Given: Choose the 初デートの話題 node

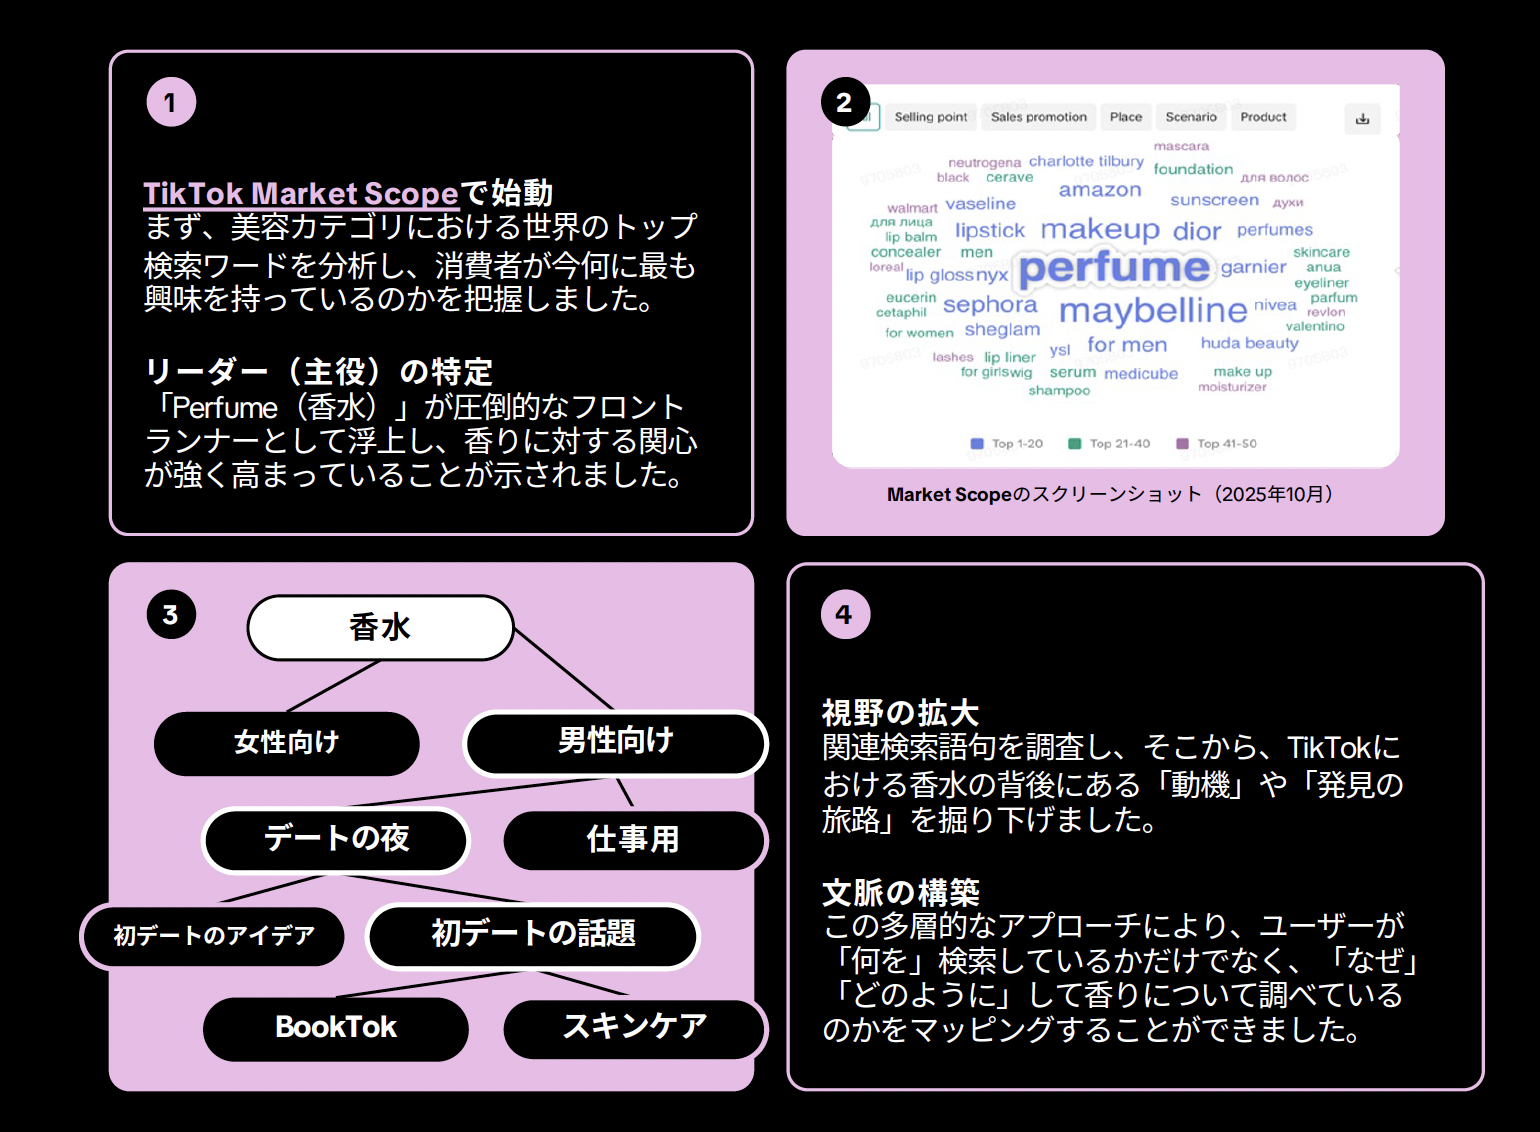Looking at the screenshot, I should pyautogui.click(x=533, y=935).
